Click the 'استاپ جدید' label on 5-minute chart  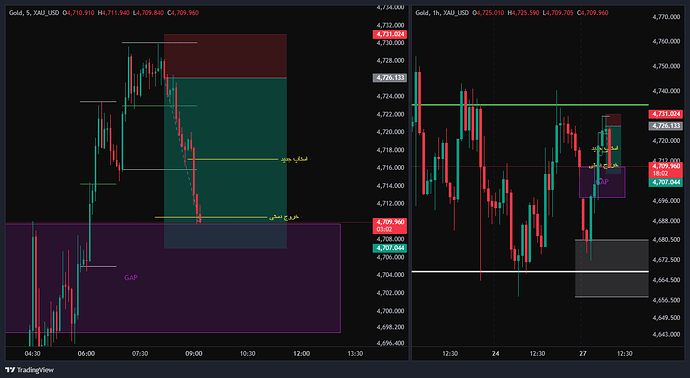[x=294, y=158]
